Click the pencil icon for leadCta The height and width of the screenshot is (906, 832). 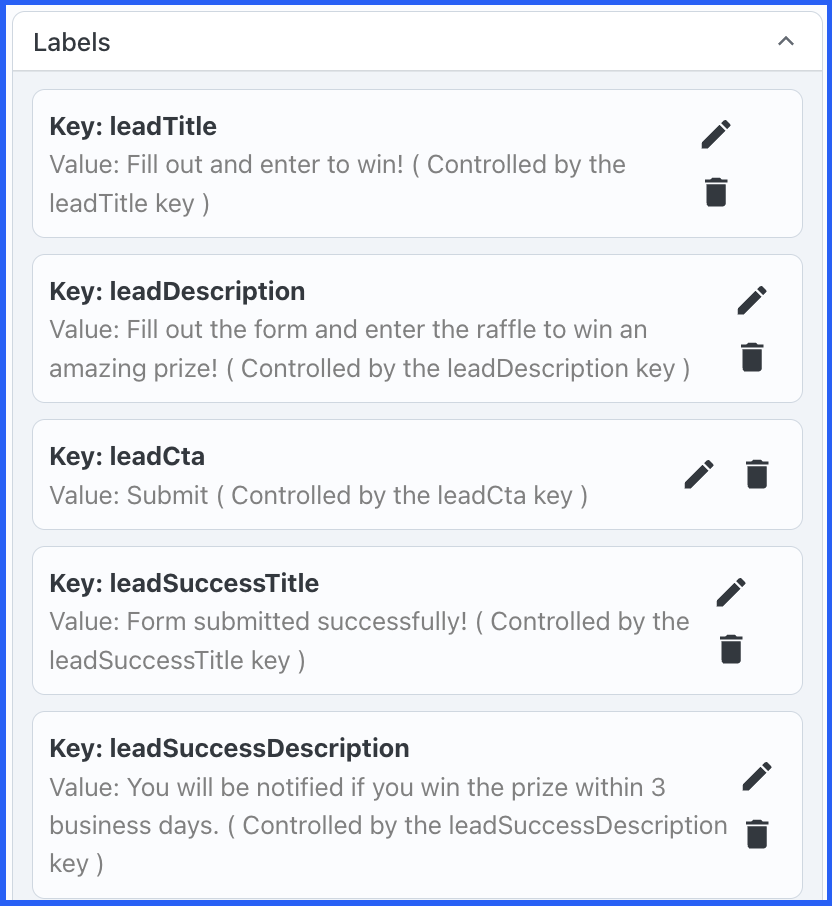click(x=699, y=474)
